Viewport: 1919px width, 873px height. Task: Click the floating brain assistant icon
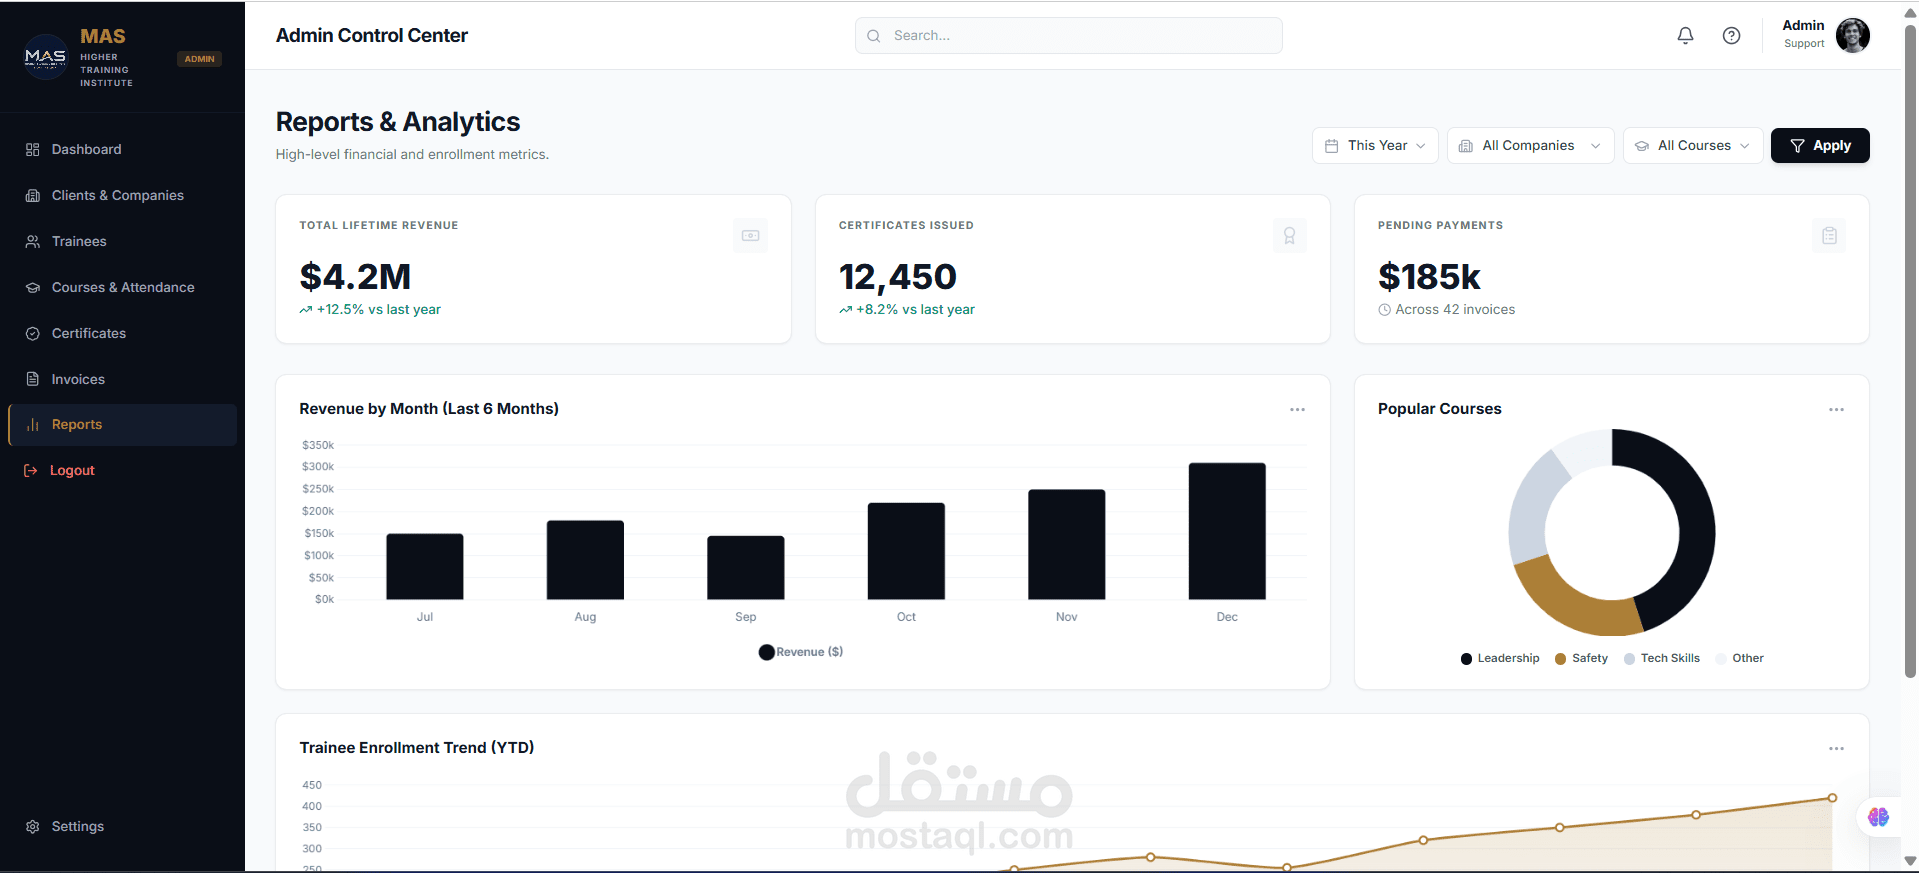1878,817
